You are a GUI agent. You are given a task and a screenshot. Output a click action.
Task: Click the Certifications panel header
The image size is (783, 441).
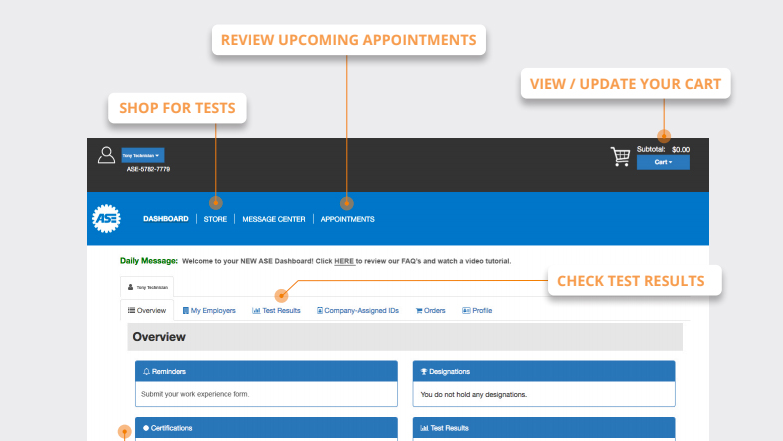(266, 428)
